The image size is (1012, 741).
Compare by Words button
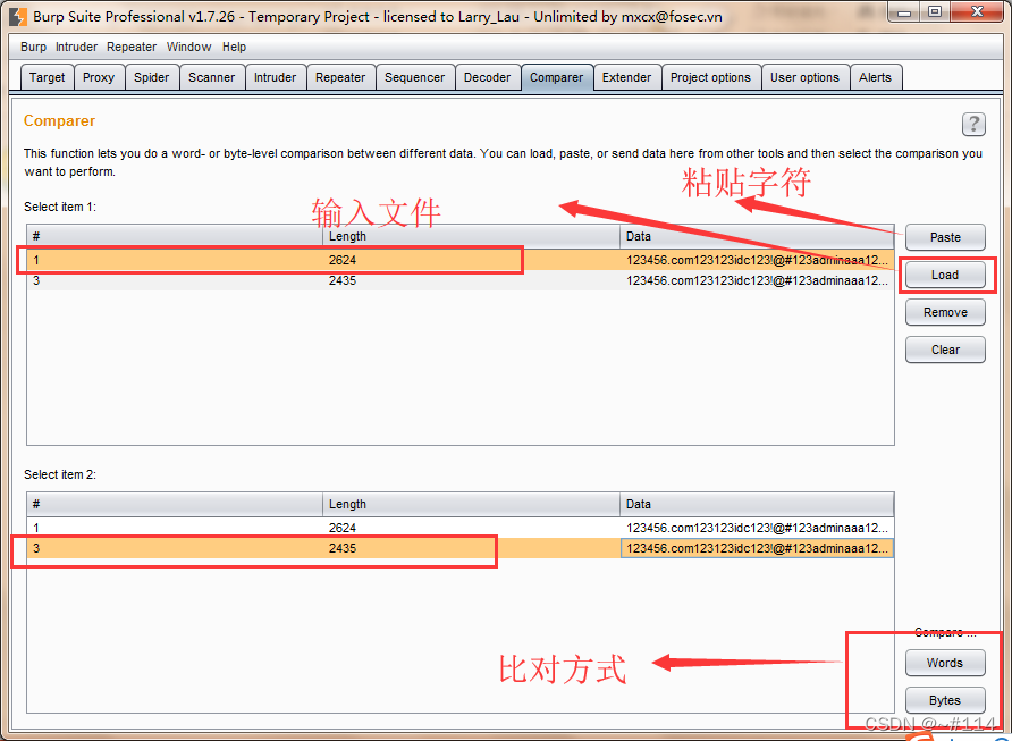click(x=945, y=663)
